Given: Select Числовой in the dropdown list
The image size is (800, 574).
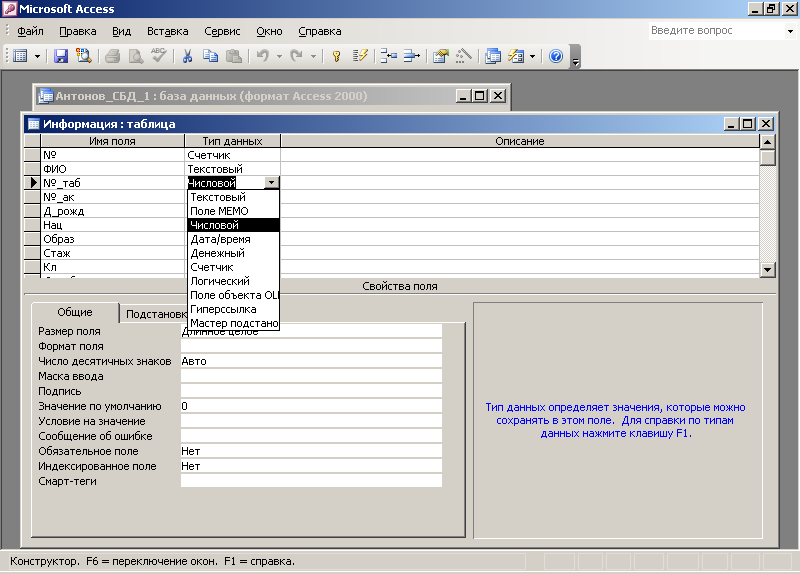Looking at the screenshot, I should coord(234,225).
